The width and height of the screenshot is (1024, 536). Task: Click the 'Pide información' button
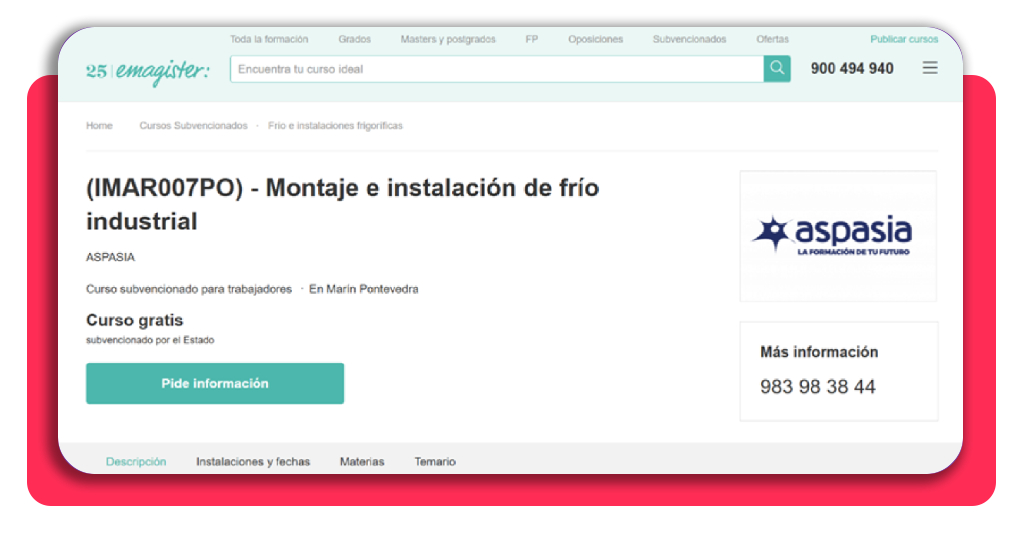(x=215, y=383)
